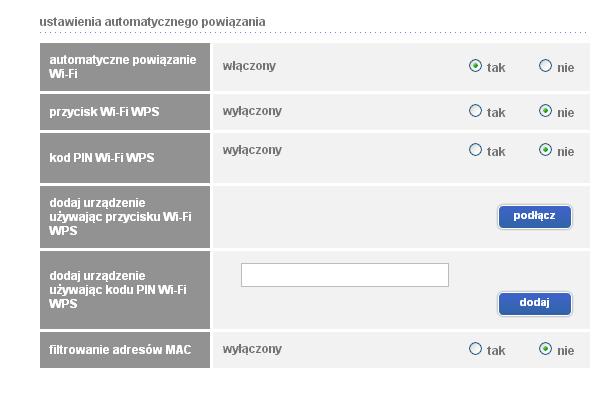Click the "przycisk Wi-Fi WPS" row label
Screen dimensions: 603x416
pyautogui.click(x=104, y=112)
